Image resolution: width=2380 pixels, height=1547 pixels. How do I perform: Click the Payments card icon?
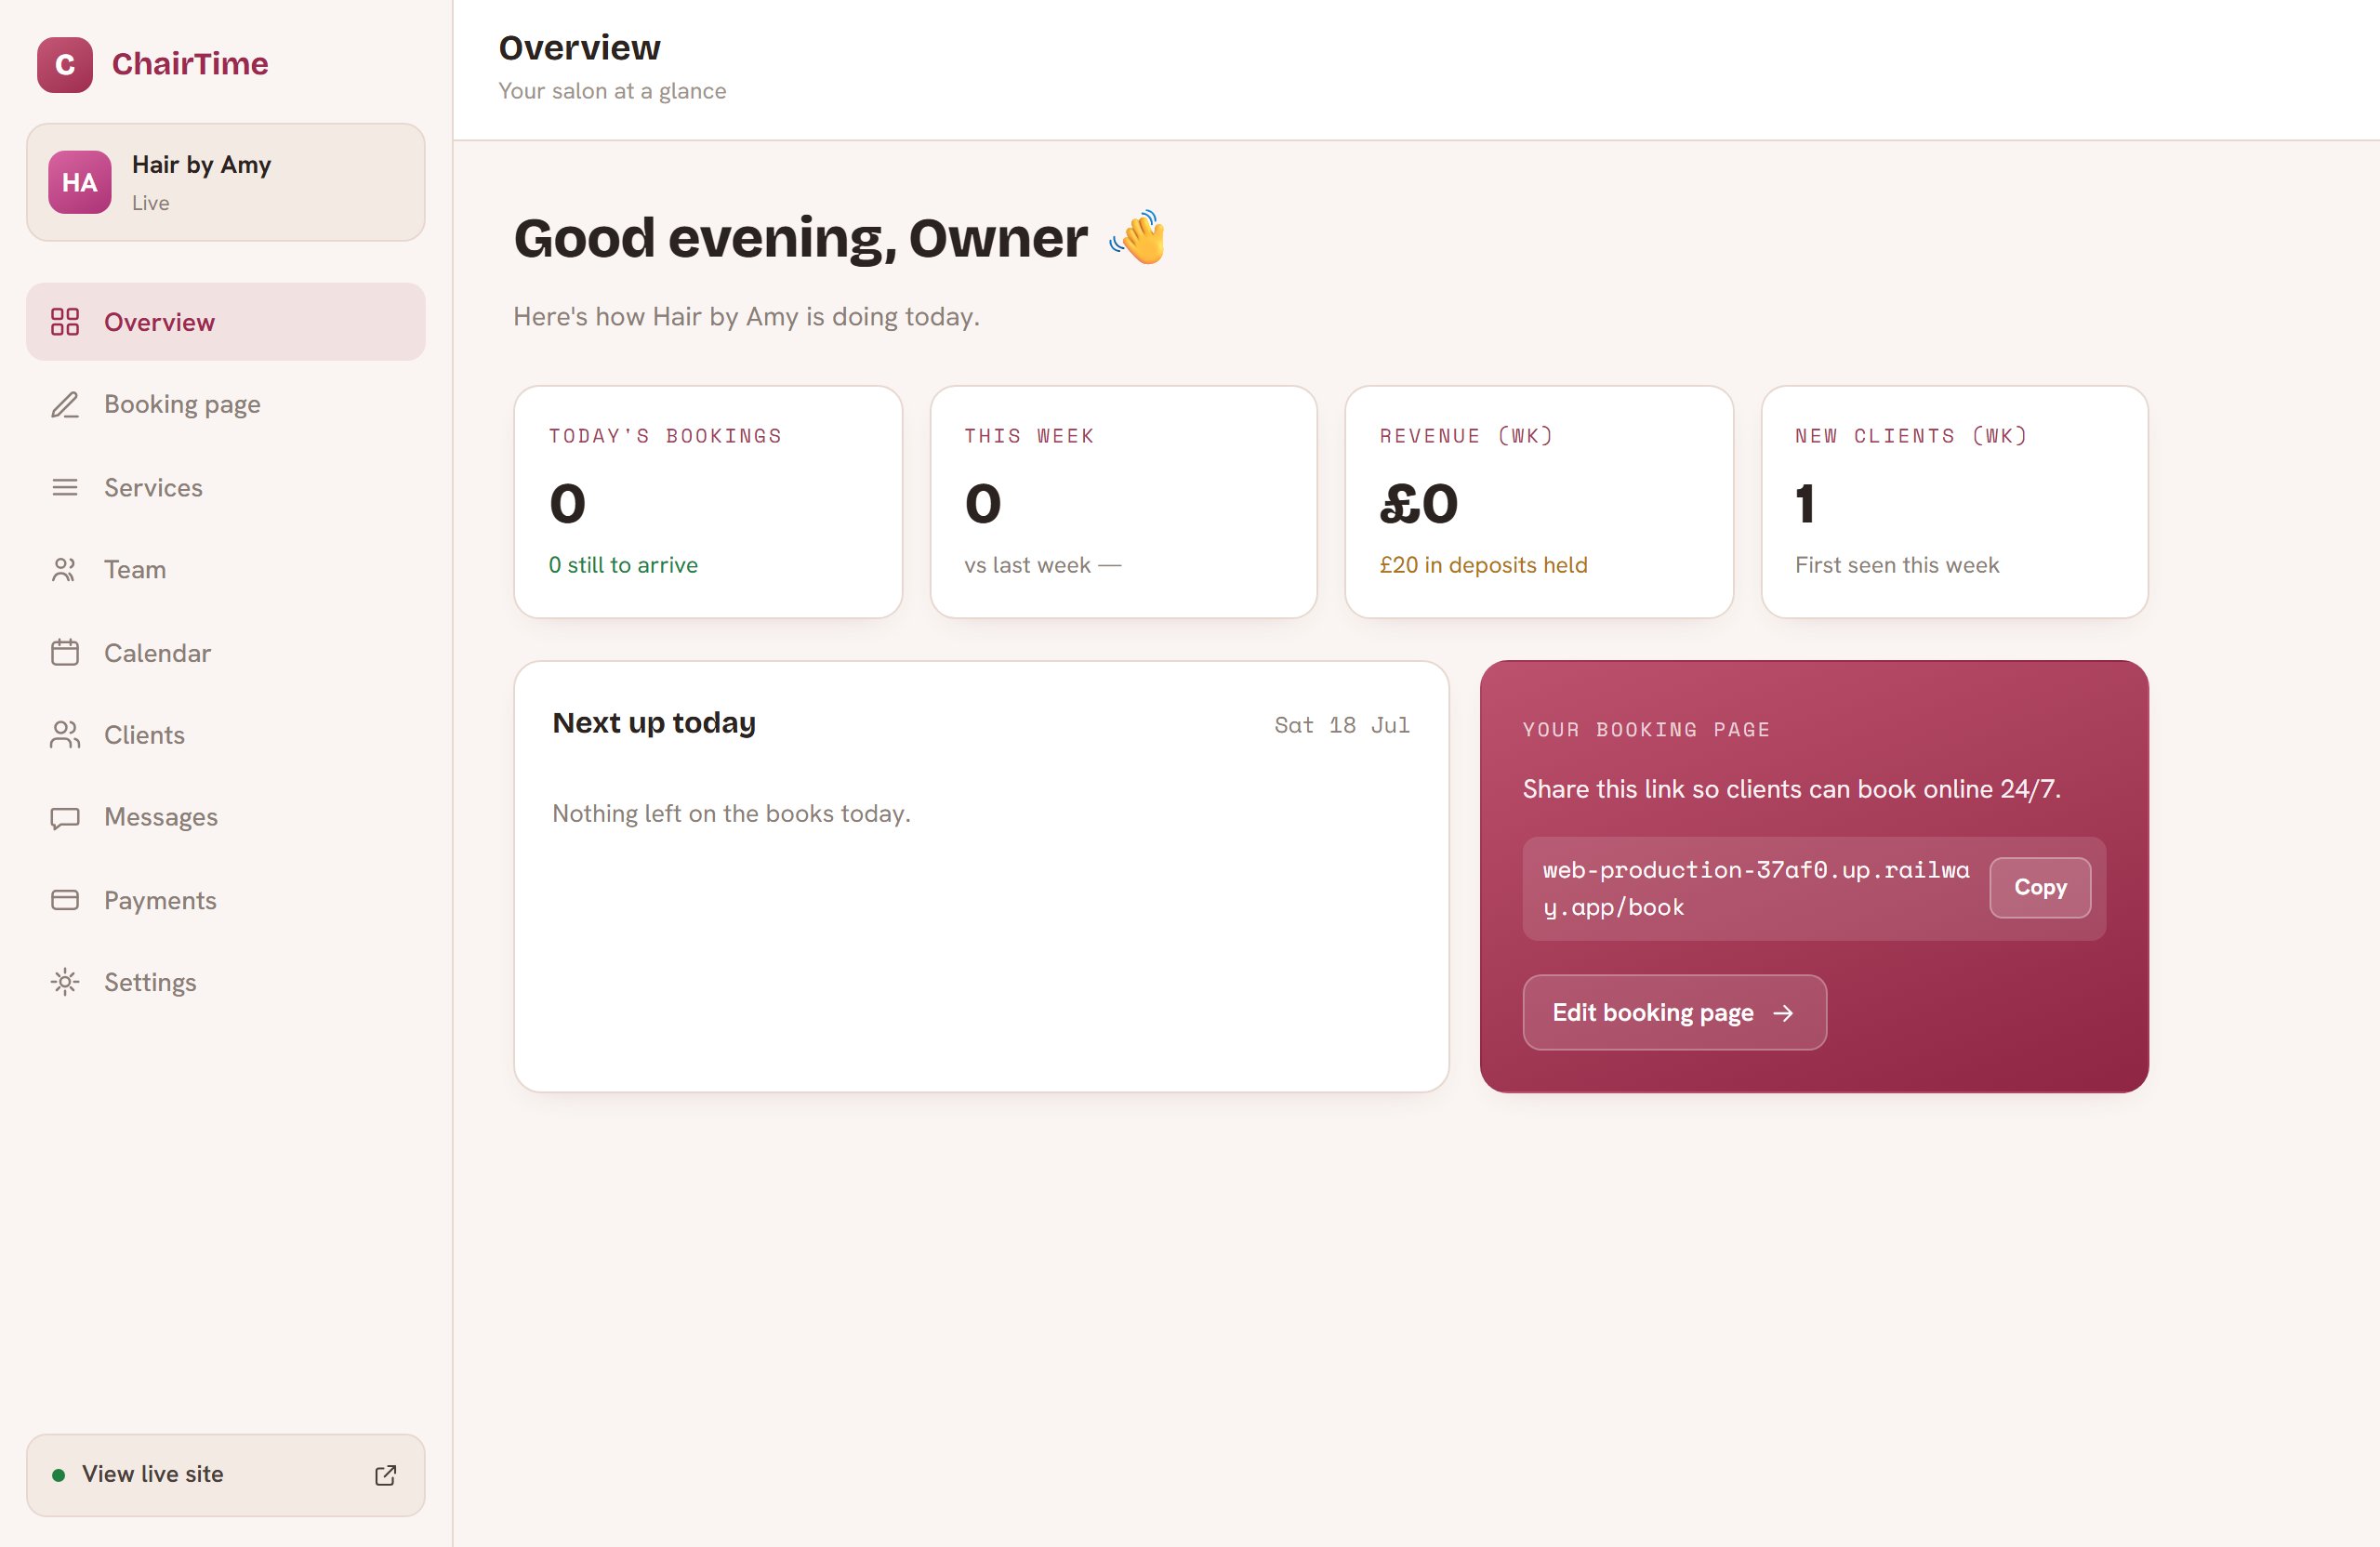[x=65, y=900]
